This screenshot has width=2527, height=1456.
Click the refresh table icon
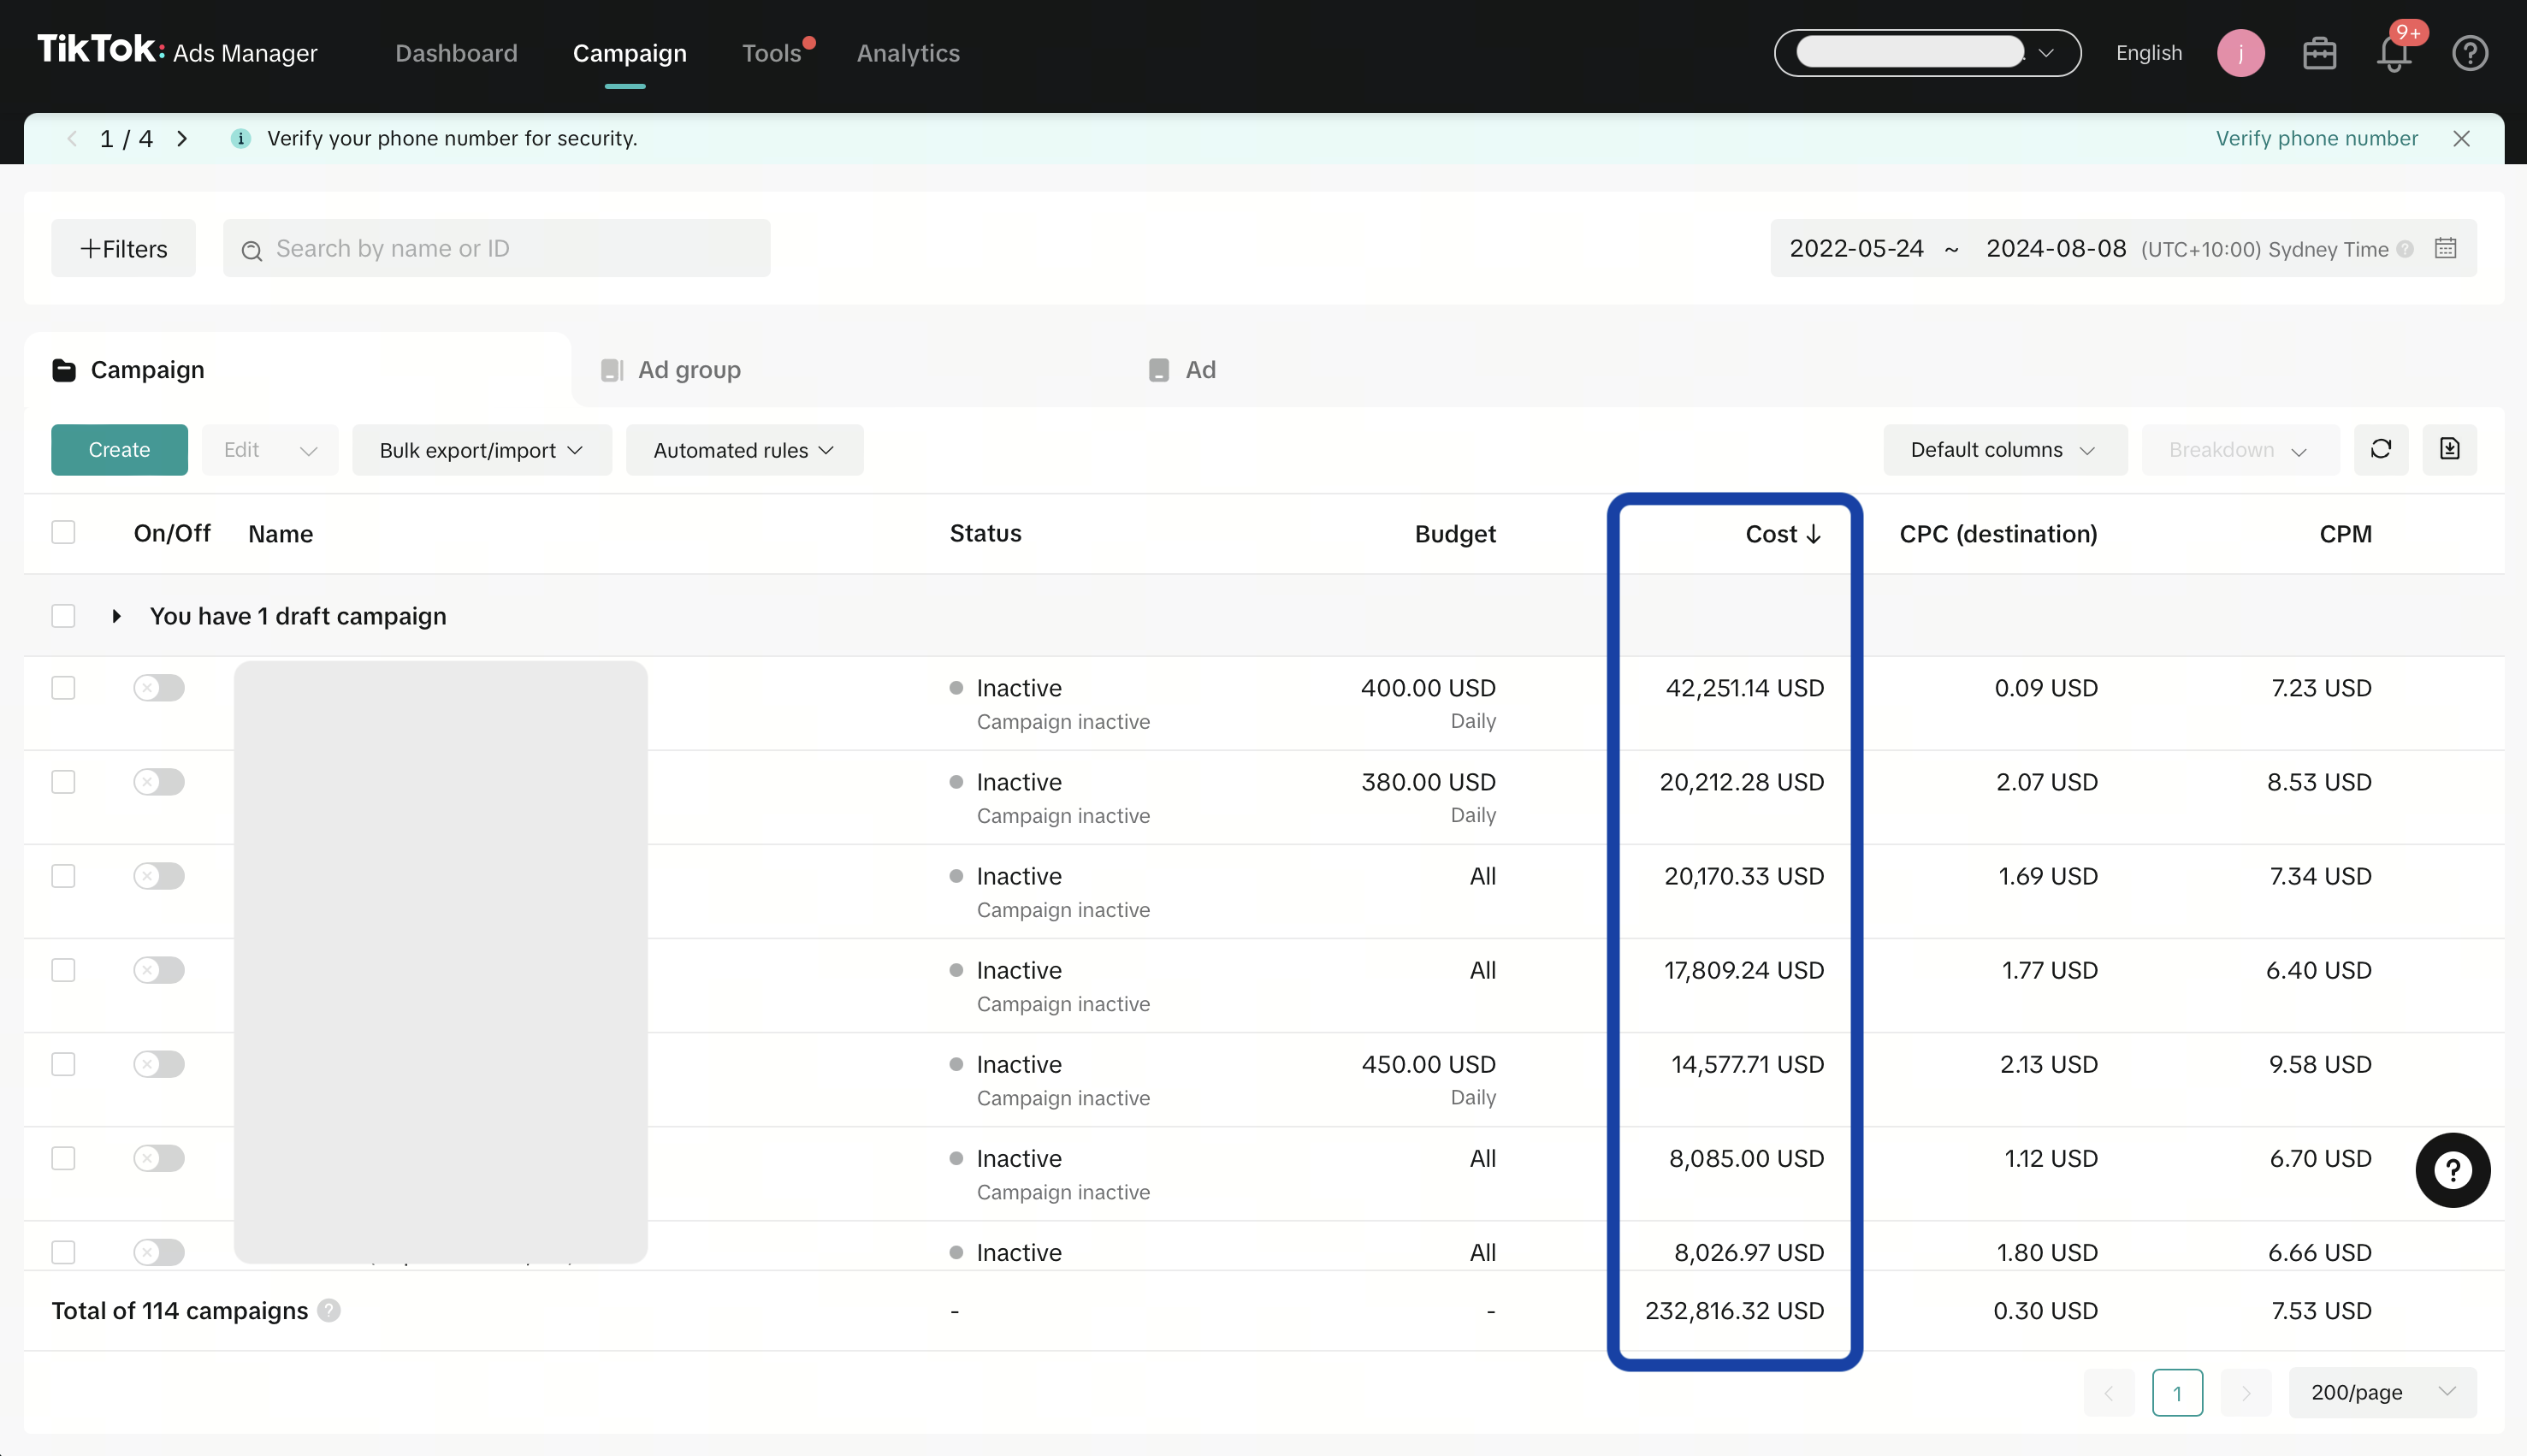tap(2381, 449)
